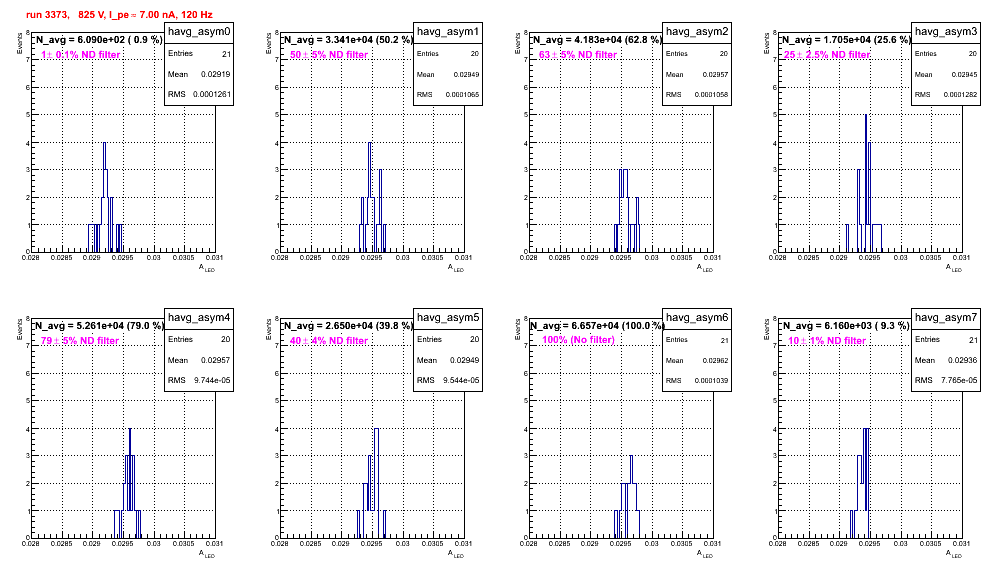
Task: Select the havg_asym6 stats box title
Action: 697,318
